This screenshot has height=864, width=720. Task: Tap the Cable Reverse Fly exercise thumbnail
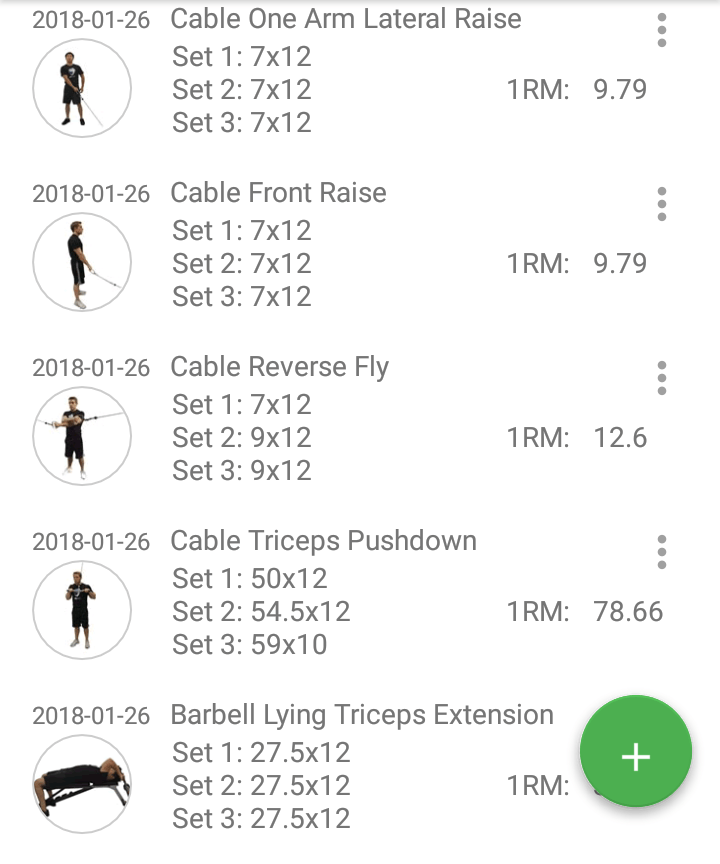82,436
